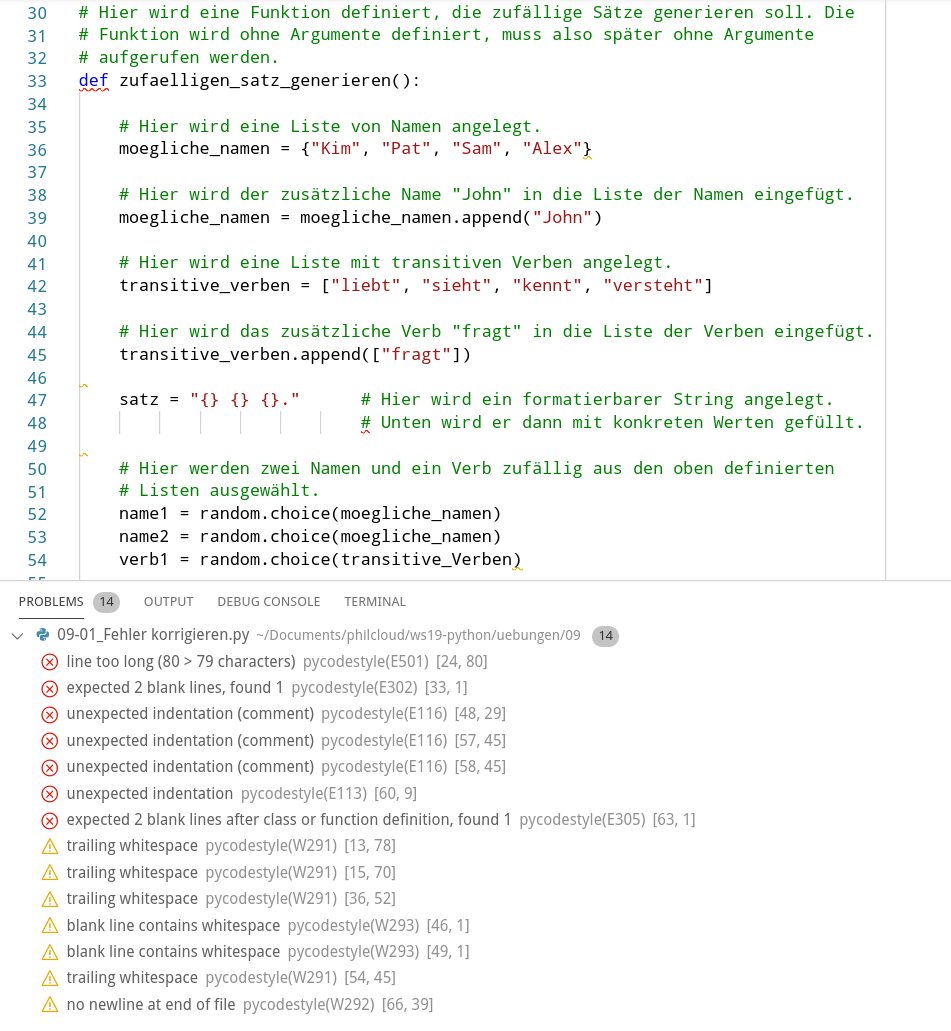Collapse the 09-01_Fehler korrigieren.py problems group
Viewport: 951px width, 1031px height.
tap(18, 636)
